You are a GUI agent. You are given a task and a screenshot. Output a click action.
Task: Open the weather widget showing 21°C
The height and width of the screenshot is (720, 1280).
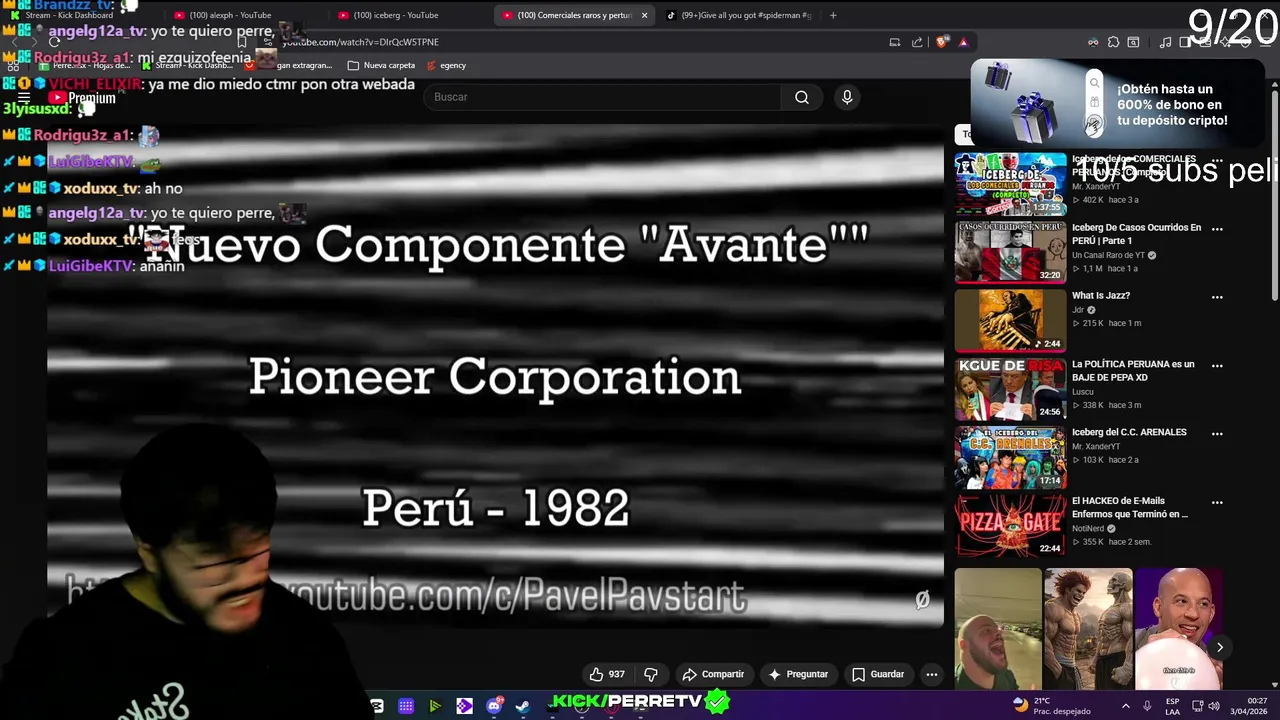(x=1051, y=705)
